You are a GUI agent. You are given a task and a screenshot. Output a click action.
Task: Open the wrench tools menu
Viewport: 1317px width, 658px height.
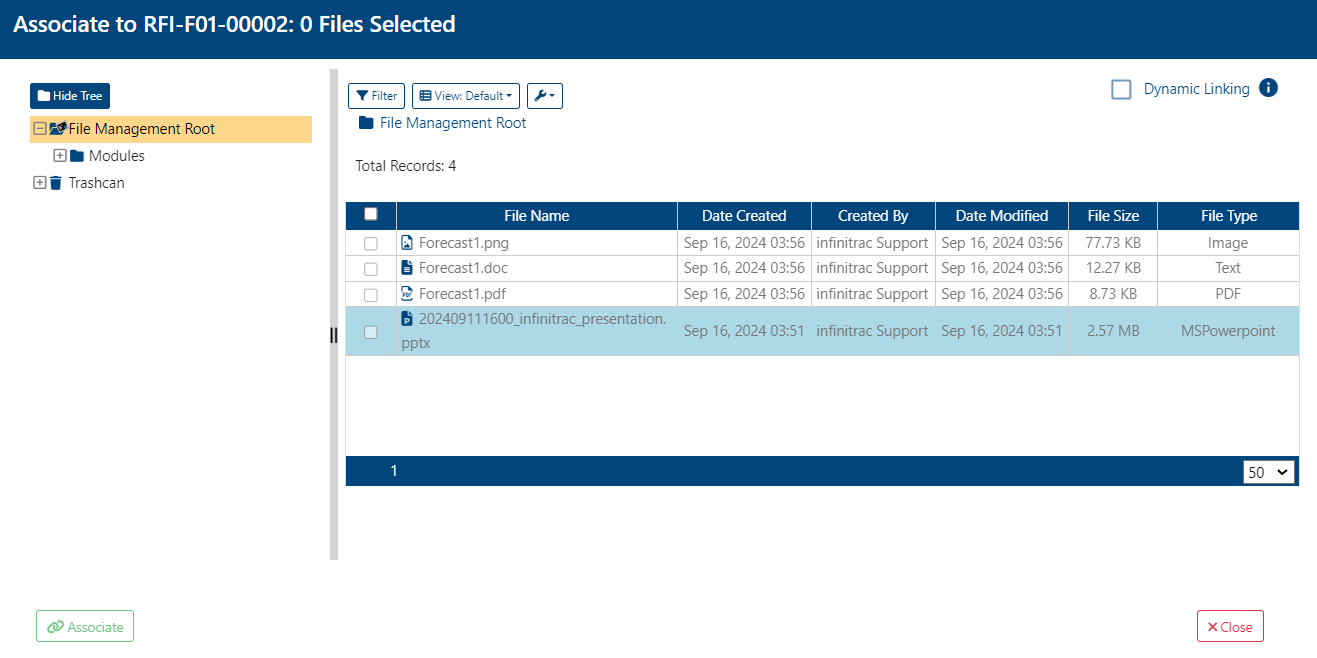coord(545,96)
